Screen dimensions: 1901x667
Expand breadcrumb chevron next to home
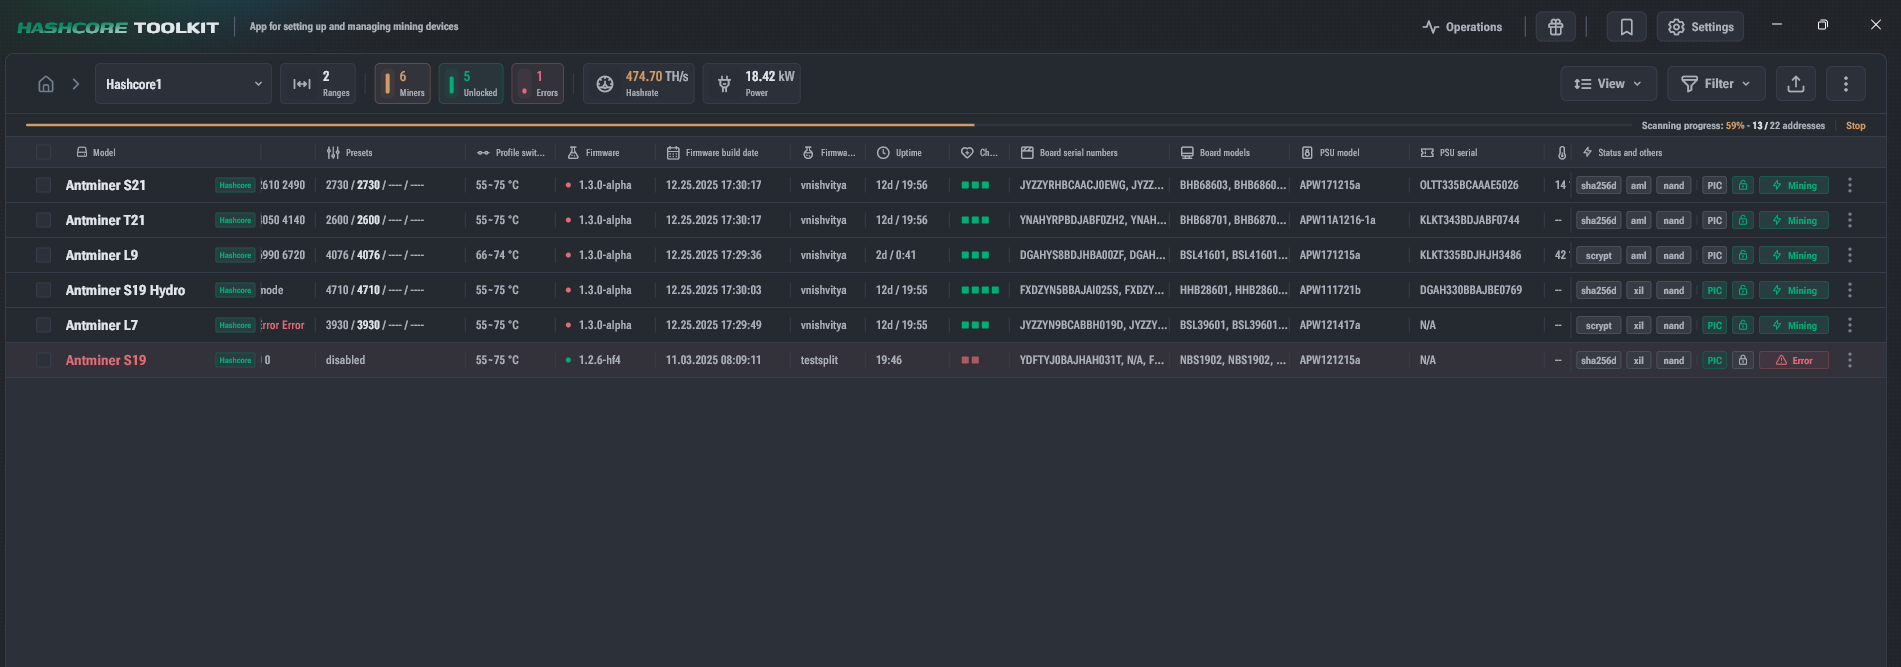pyautogui.click(x=75, y=84)
